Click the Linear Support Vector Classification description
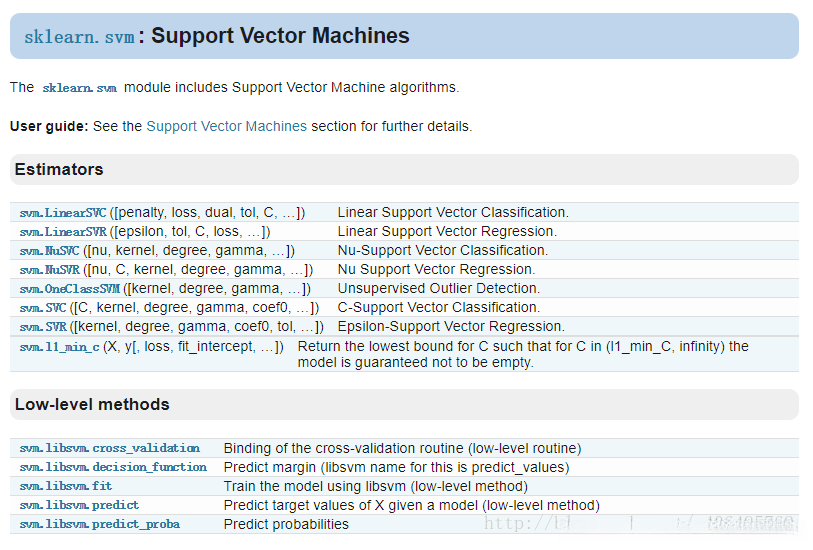This screenshot has height=550, width=813. pos(452,213)
